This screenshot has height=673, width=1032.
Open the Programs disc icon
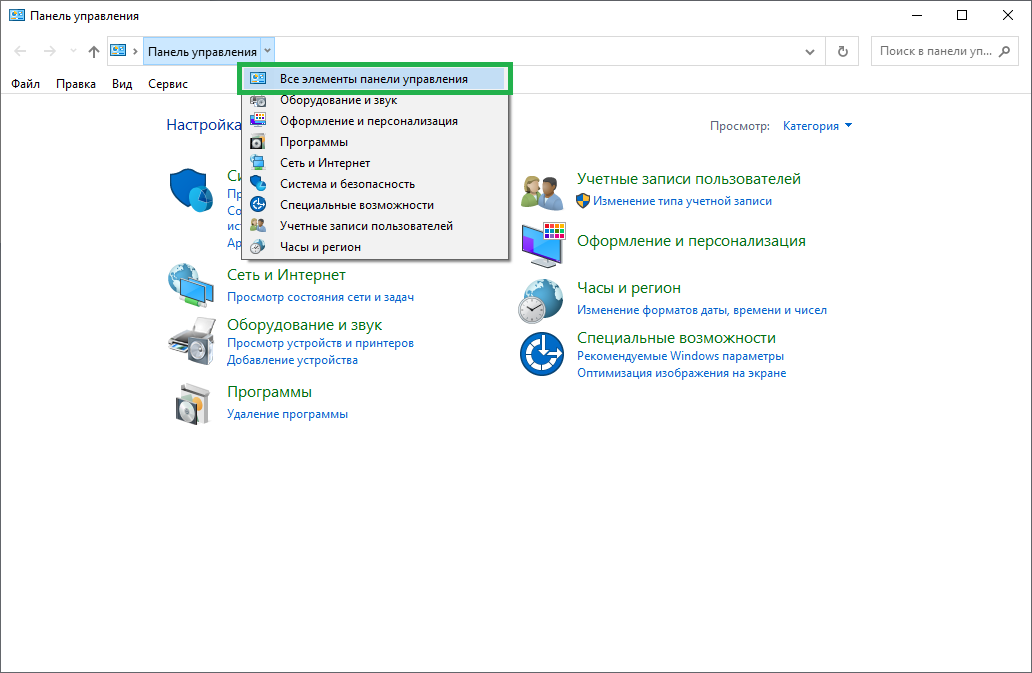[x=192, y=403]
